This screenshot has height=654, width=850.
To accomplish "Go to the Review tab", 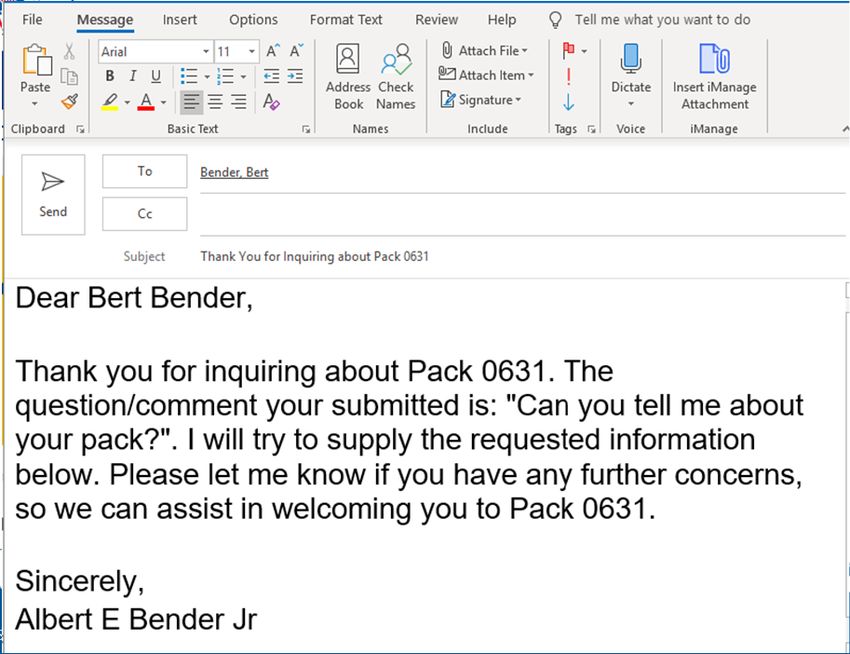I will (x=436, y=20).
